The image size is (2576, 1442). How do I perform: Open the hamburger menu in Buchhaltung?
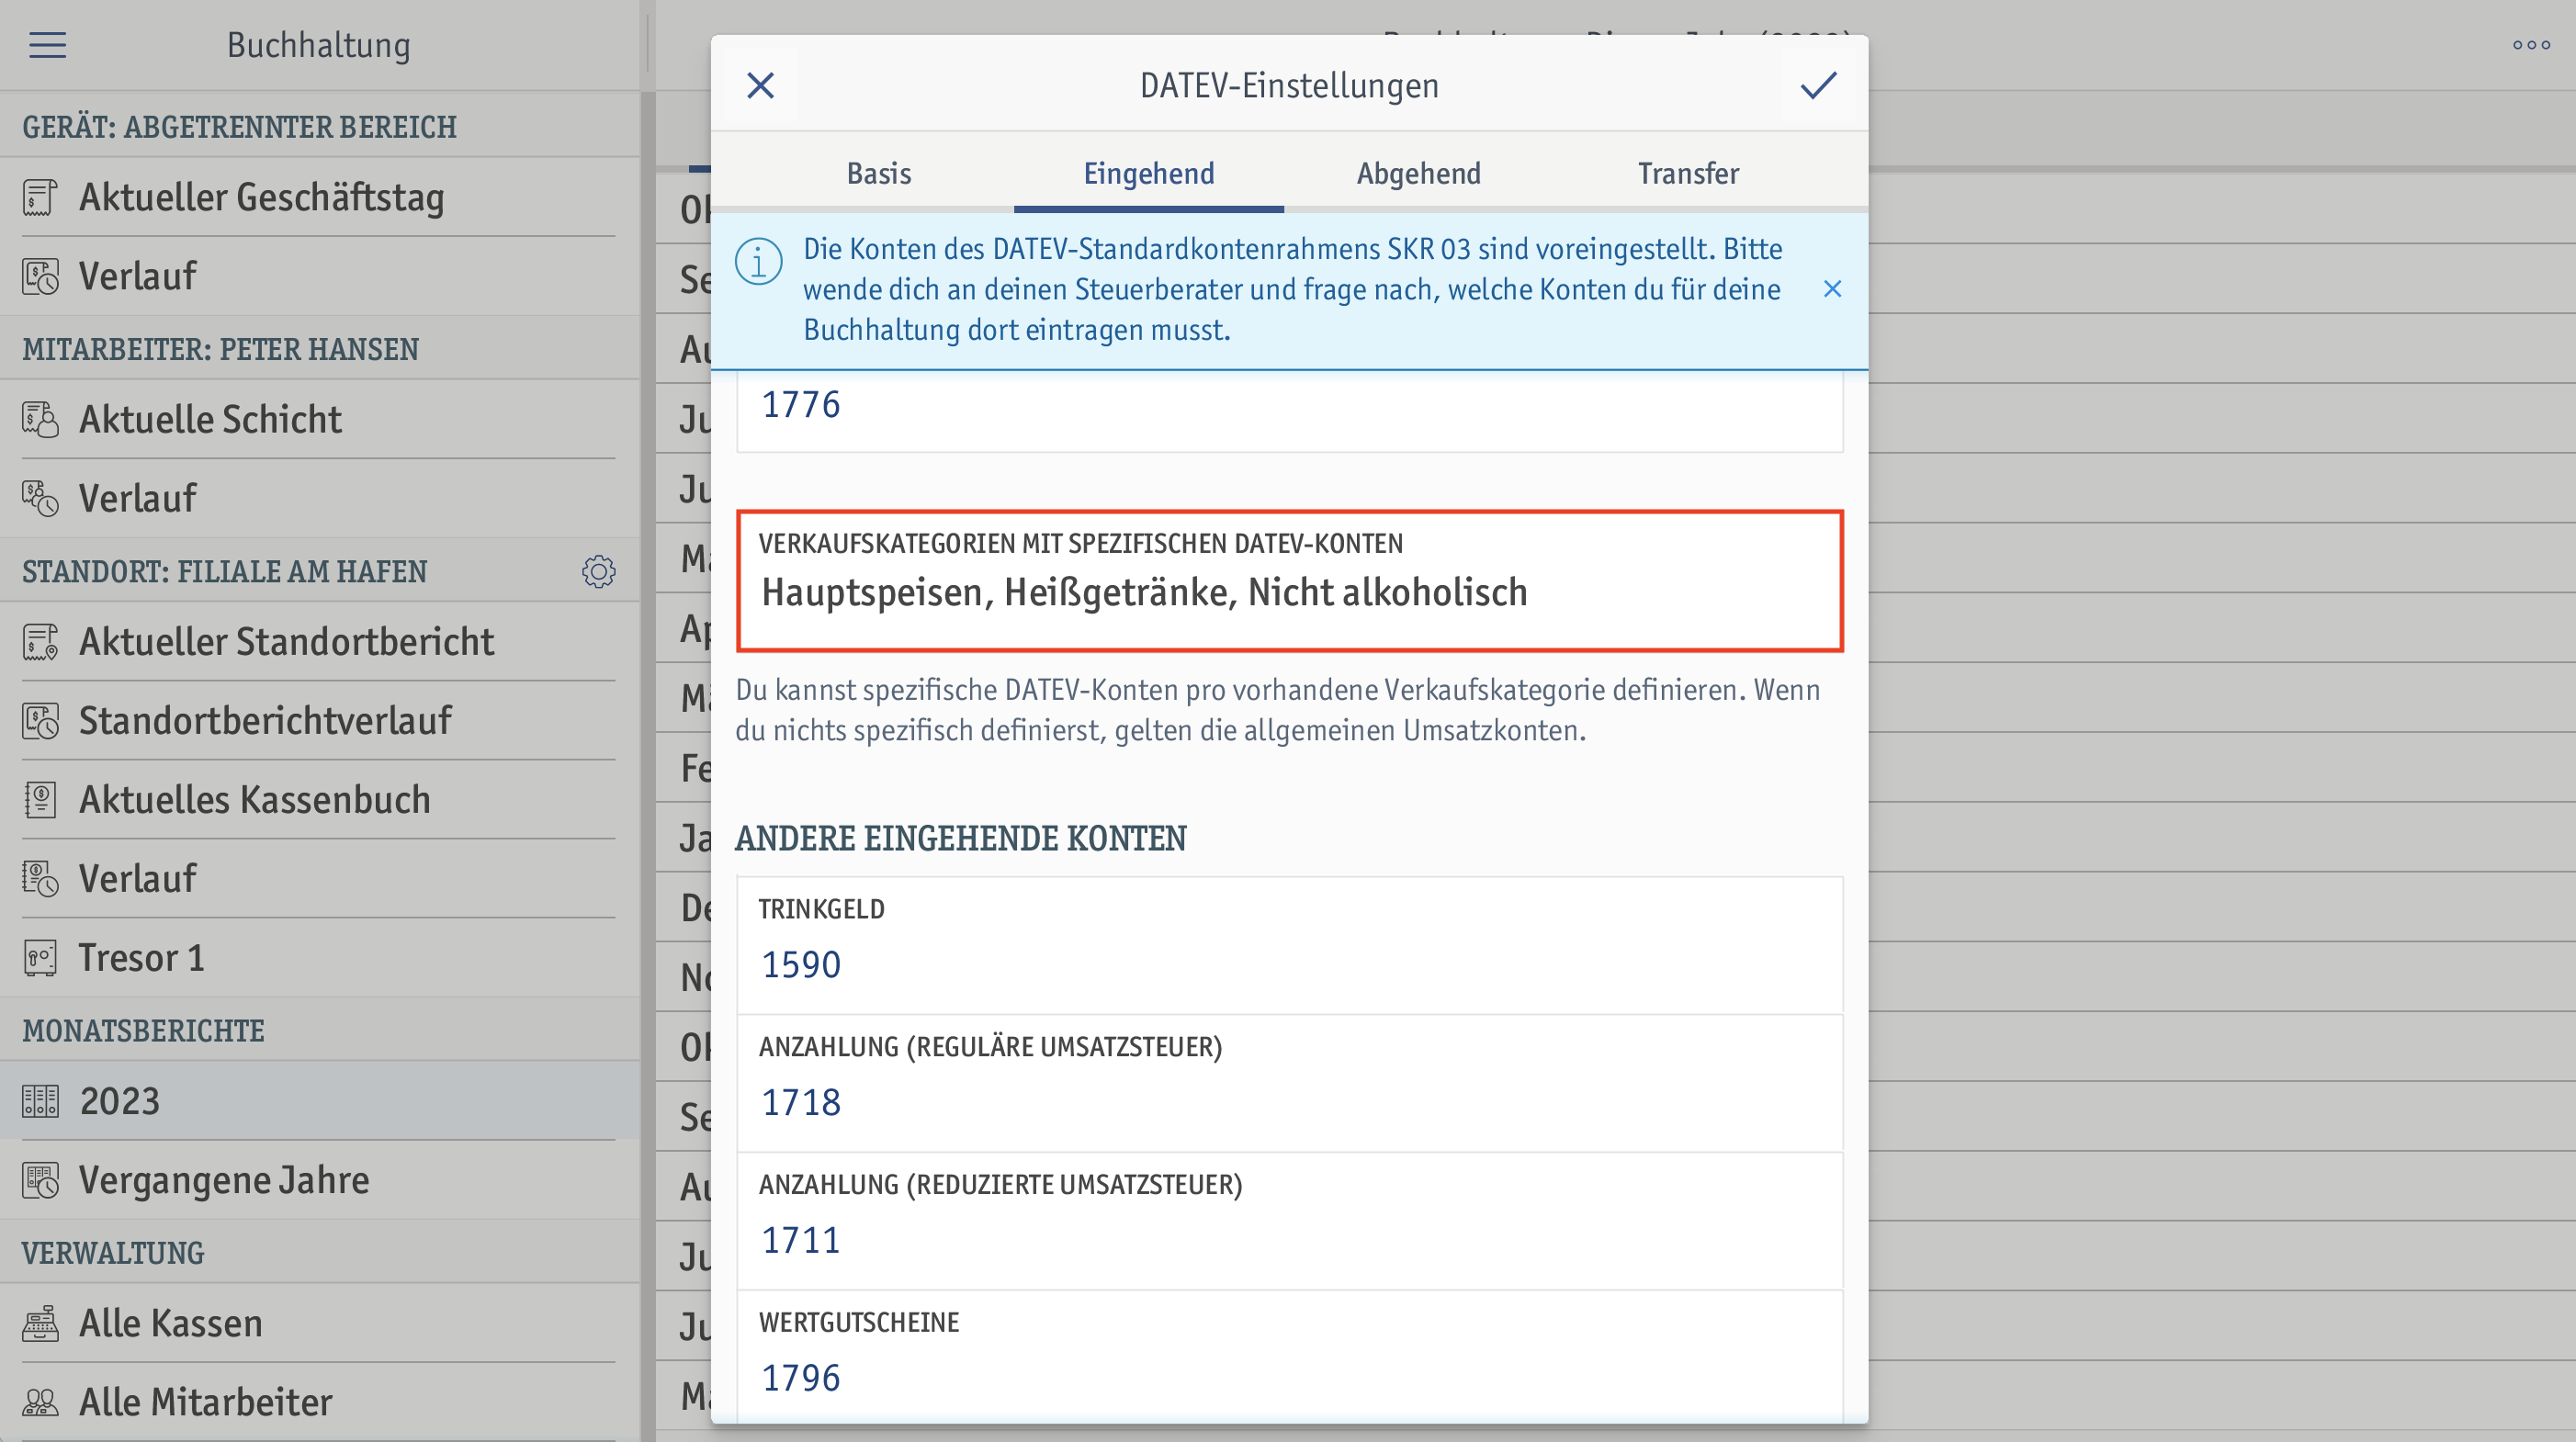pos(47,45)
